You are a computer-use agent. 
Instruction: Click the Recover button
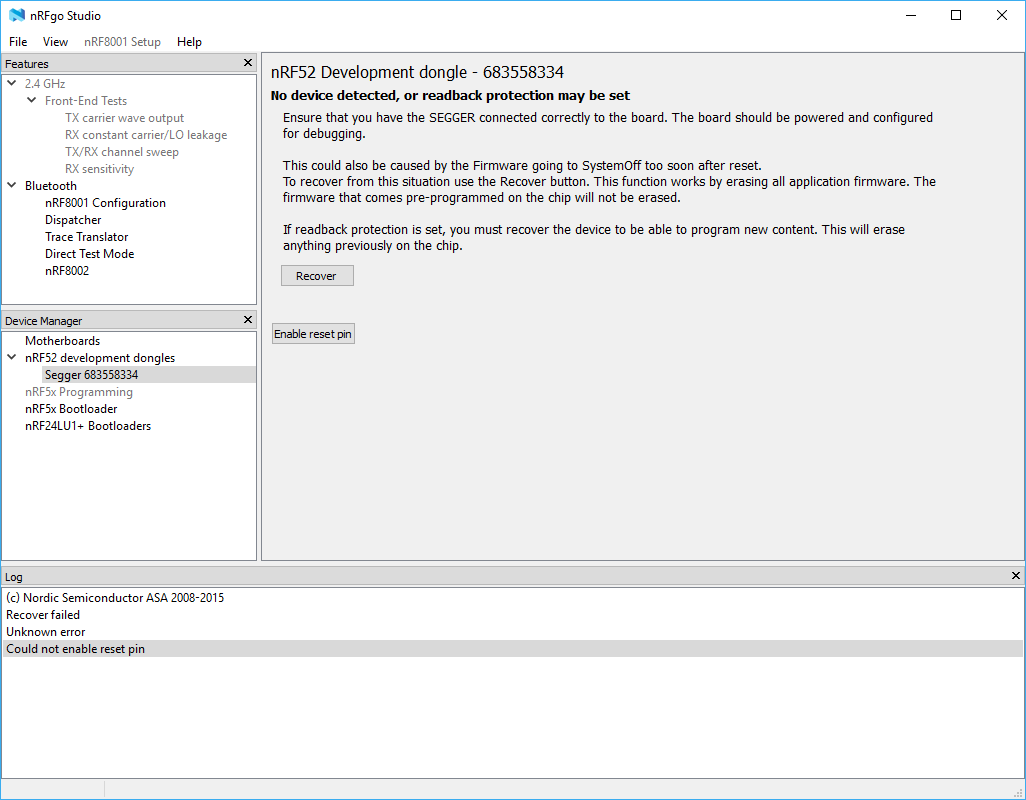317,276
